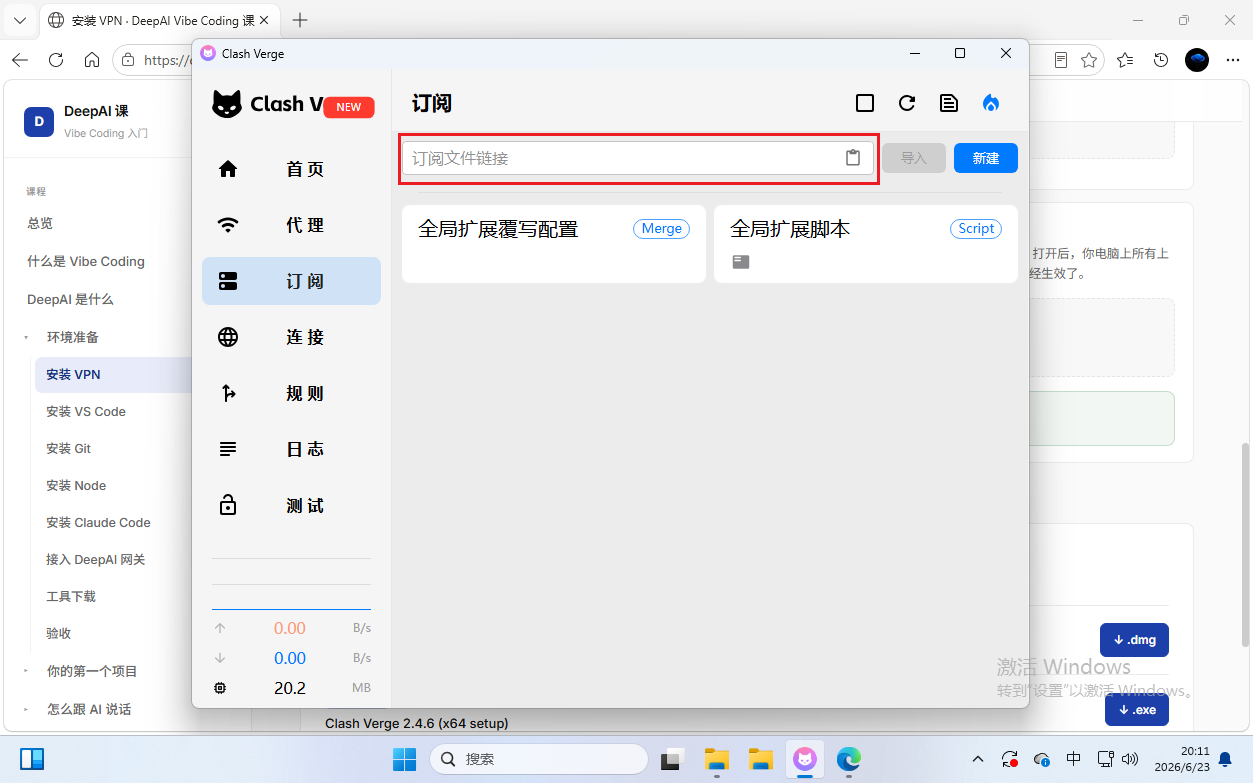The width and height of the screenshot is (1253, 783).
Task: Refresh all subscriptions with the circular arrow
Action: [907, 103]
